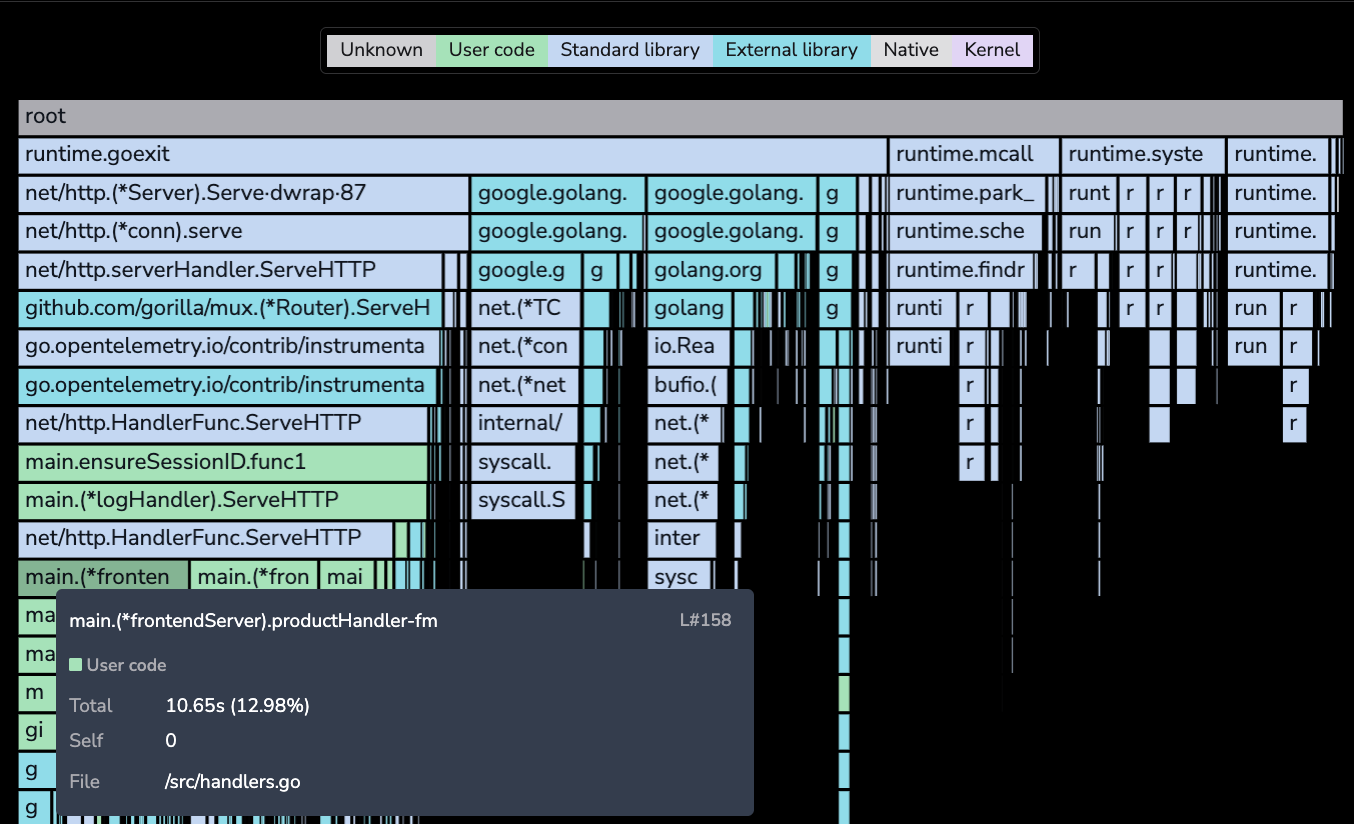Select the gorilla/mux Router.ServeHTTP frame
Viewport: 1354px width, 824px height.
point(228,309)
